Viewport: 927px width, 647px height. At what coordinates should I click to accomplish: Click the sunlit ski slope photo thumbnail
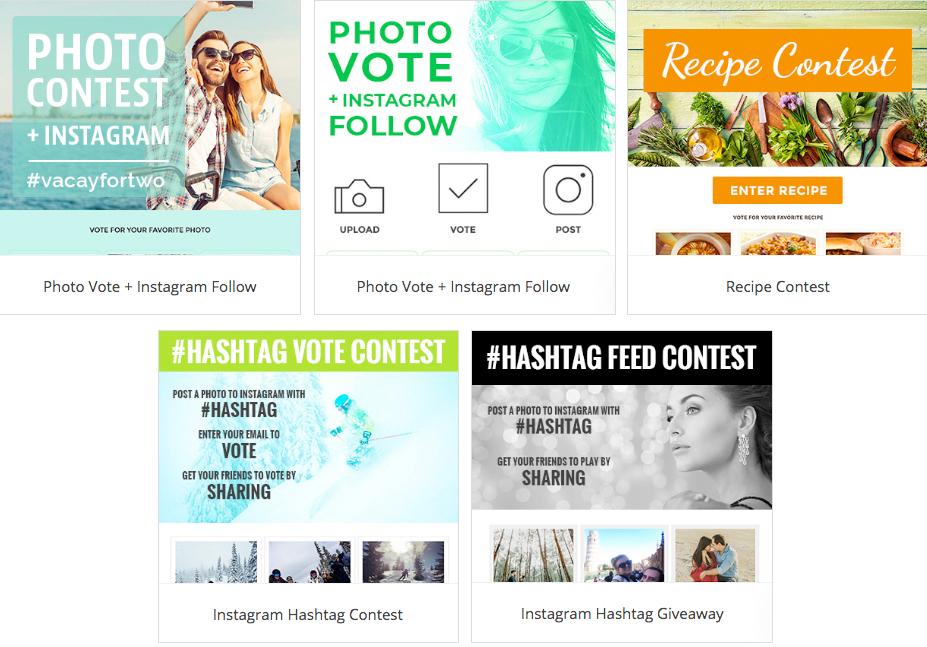[x=403, y=562]
